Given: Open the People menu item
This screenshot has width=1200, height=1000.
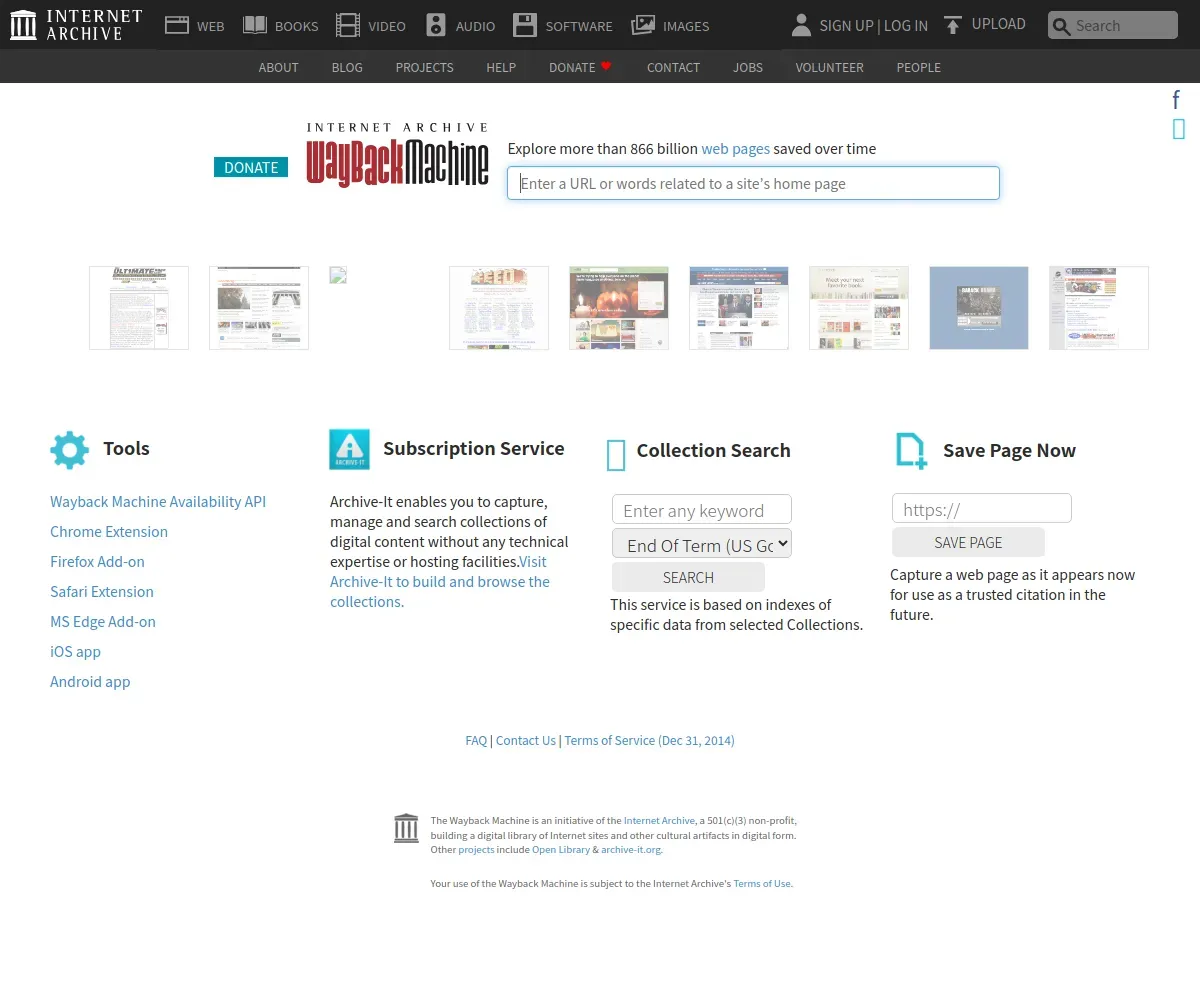Looking at the screenshot, I should [x=918, y=67].
